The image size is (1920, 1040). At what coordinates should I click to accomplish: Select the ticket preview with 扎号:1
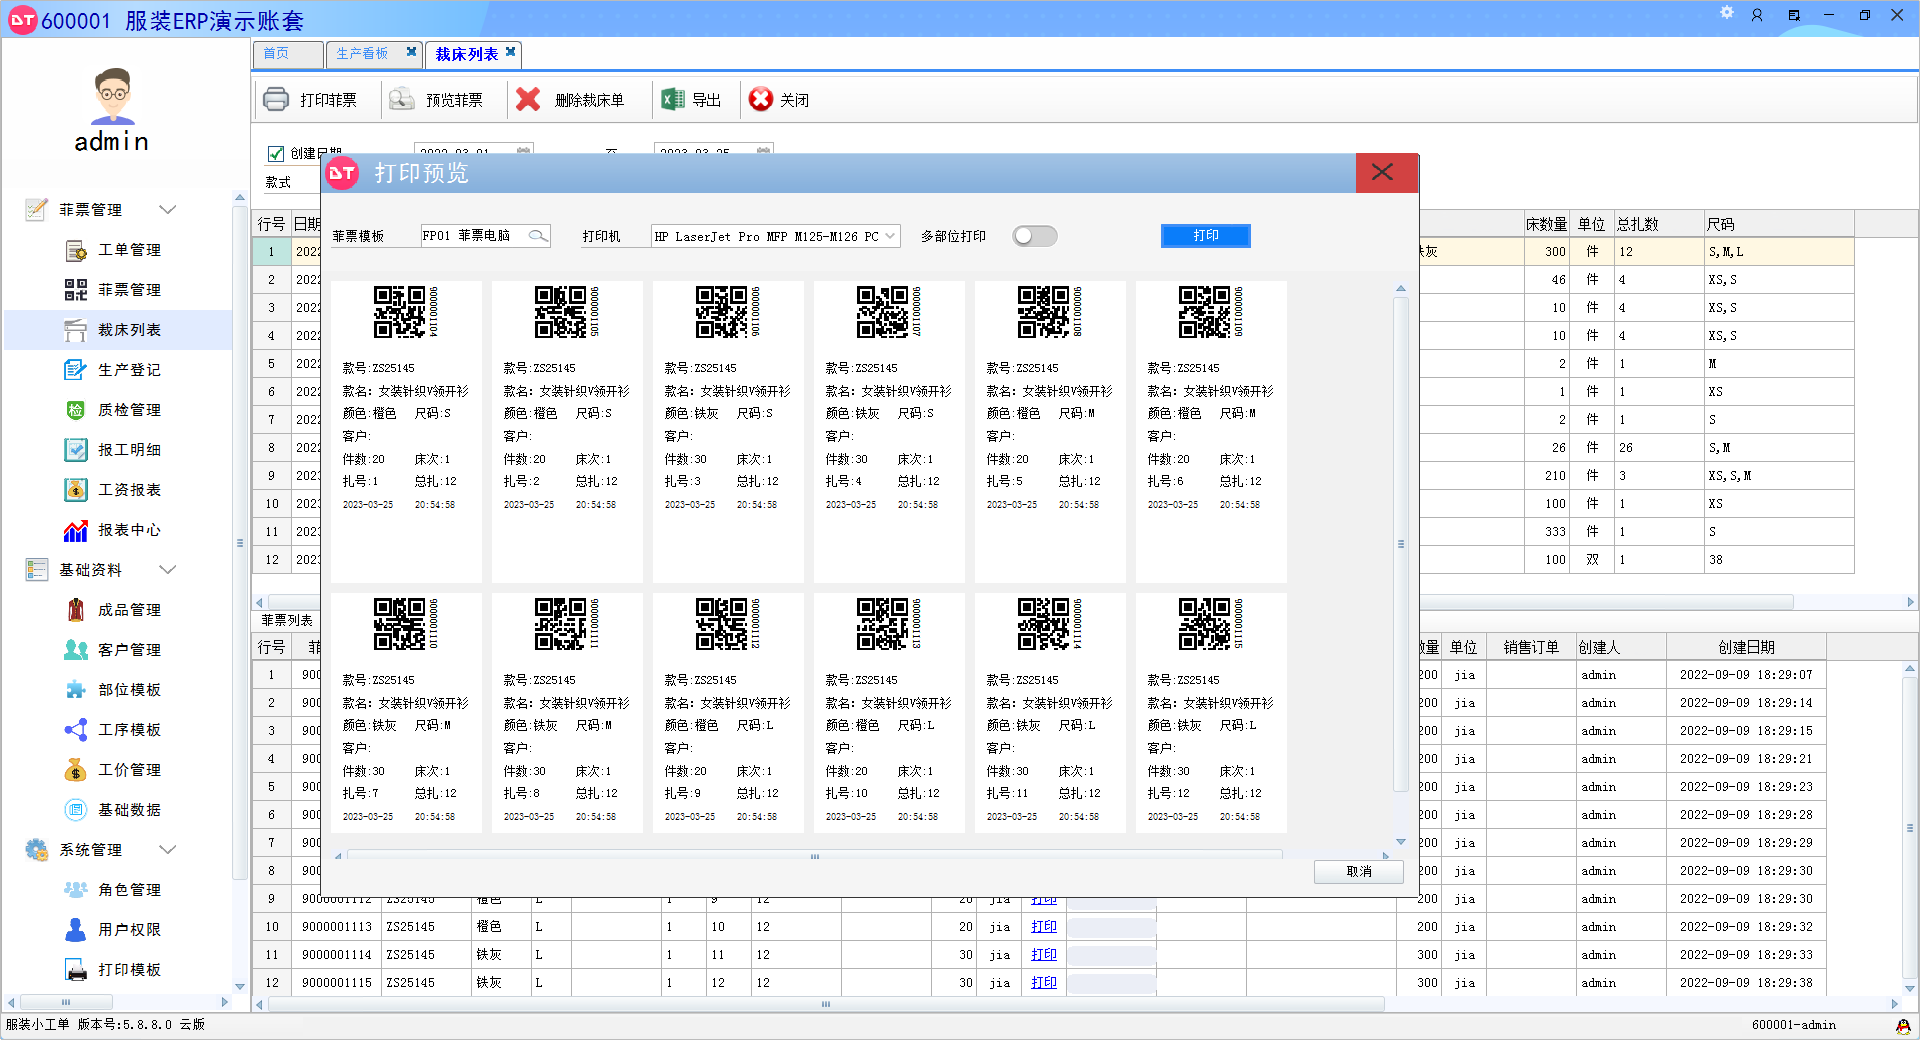(406, 432)
